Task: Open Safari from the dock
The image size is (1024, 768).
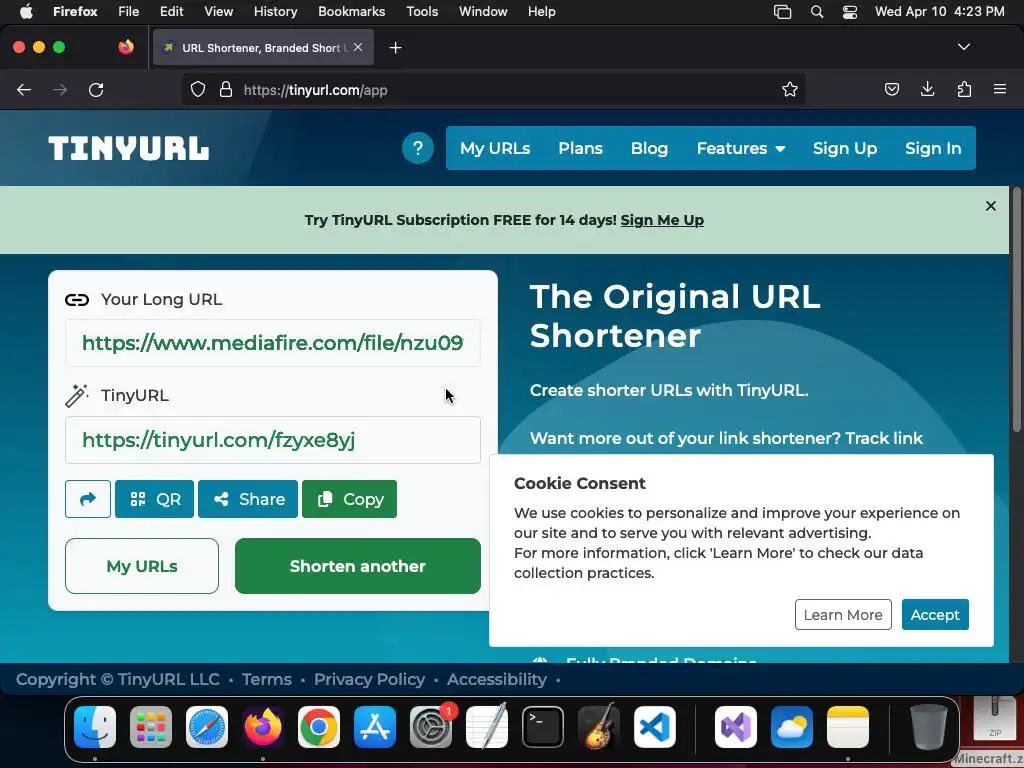Action: coord(207,727)
